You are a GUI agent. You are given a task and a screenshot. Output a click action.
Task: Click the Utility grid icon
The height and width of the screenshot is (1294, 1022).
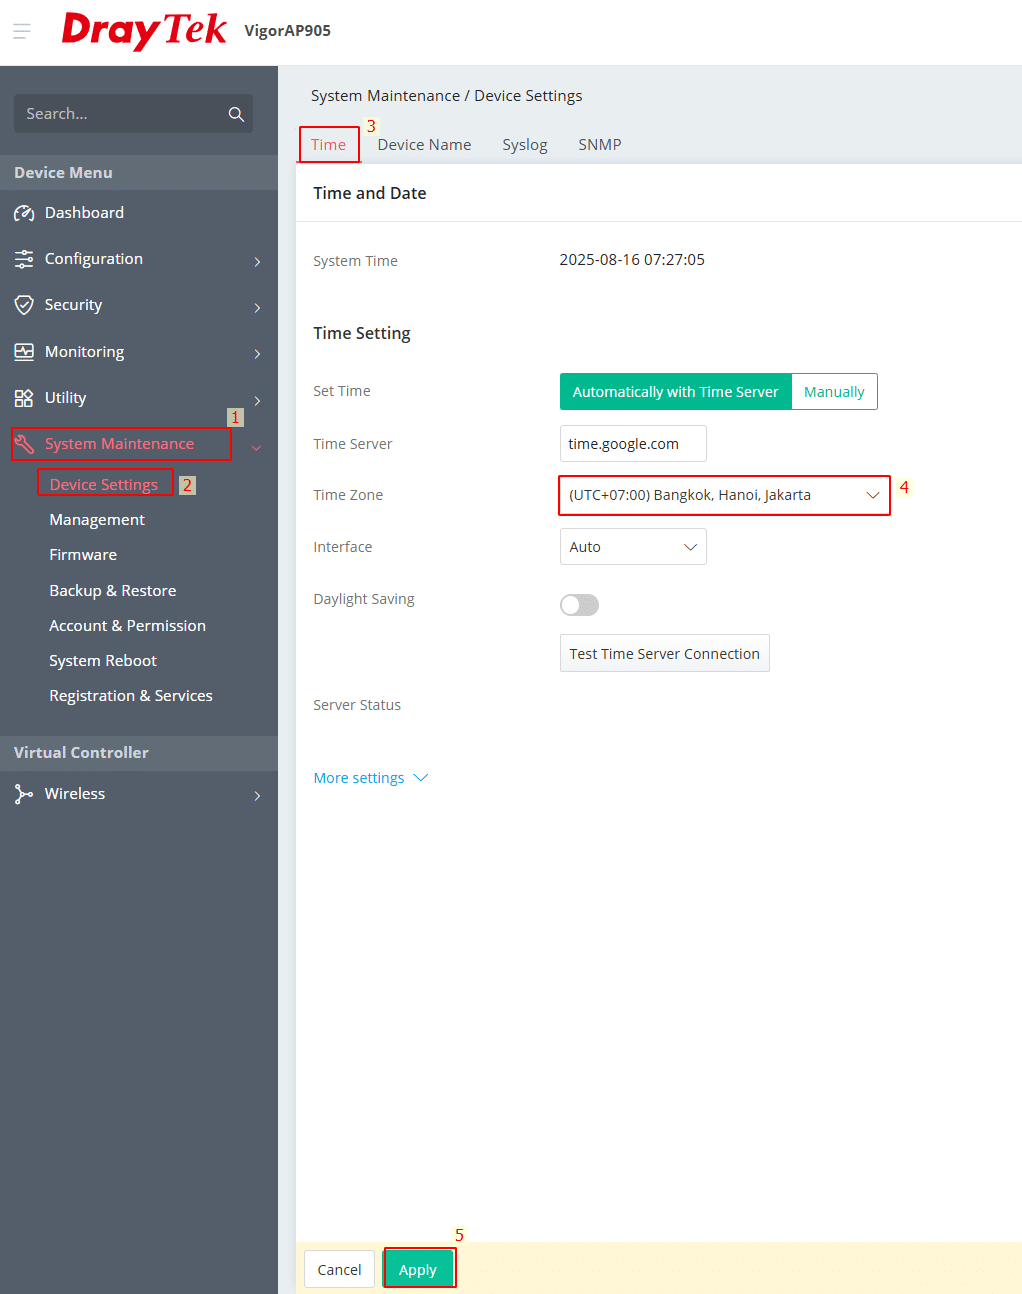tap(24, 398)
